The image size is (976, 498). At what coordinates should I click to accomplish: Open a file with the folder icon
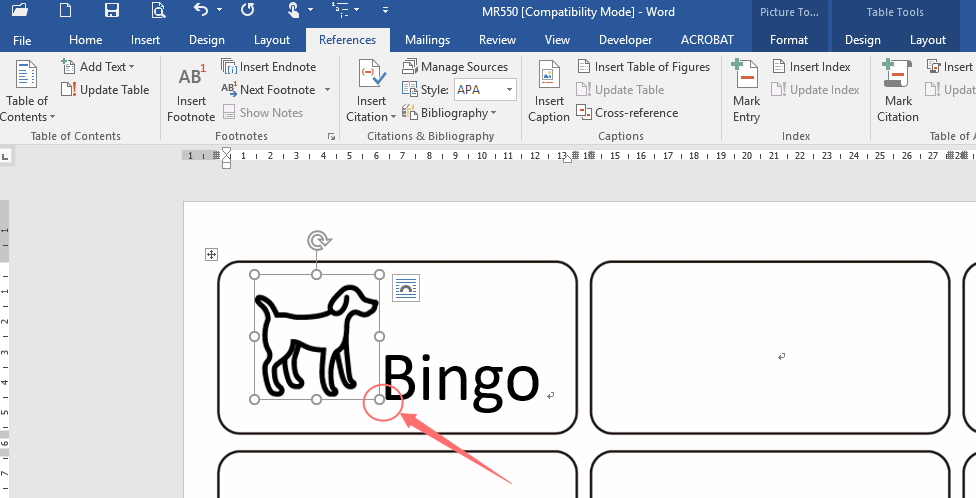coord(20,9)
